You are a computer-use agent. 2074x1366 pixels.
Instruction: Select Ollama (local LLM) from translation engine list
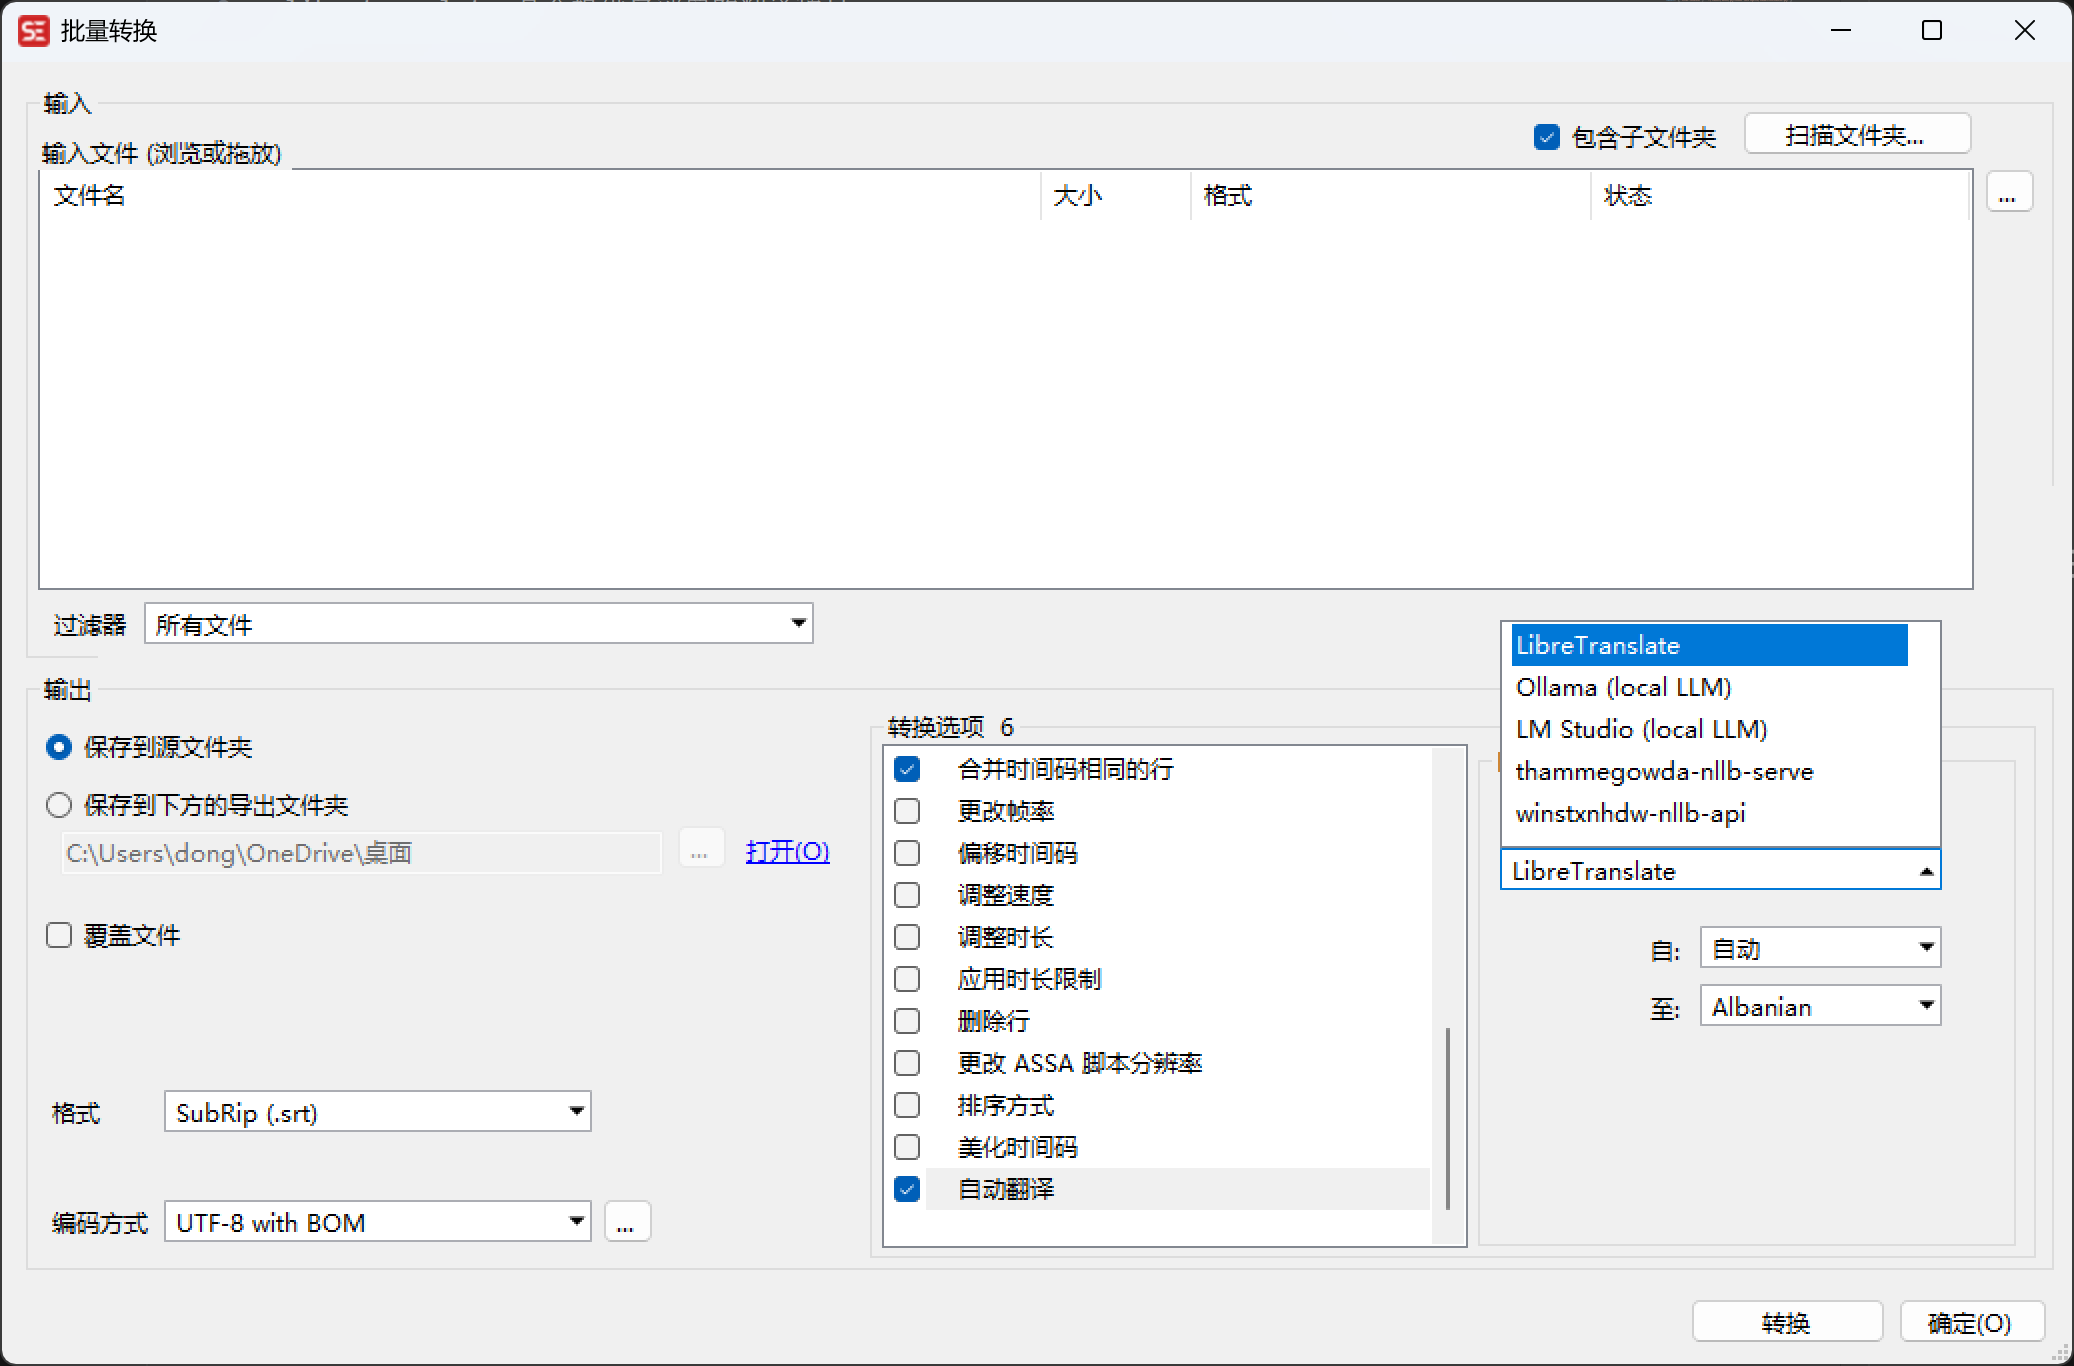click(1624, 687)
